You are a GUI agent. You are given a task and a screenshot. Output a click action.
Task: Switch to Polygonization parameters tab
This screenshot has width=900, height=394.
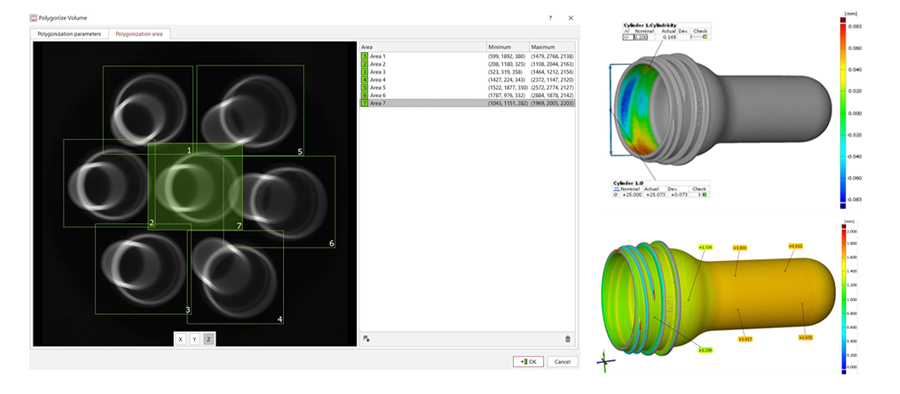pos(69,34)
